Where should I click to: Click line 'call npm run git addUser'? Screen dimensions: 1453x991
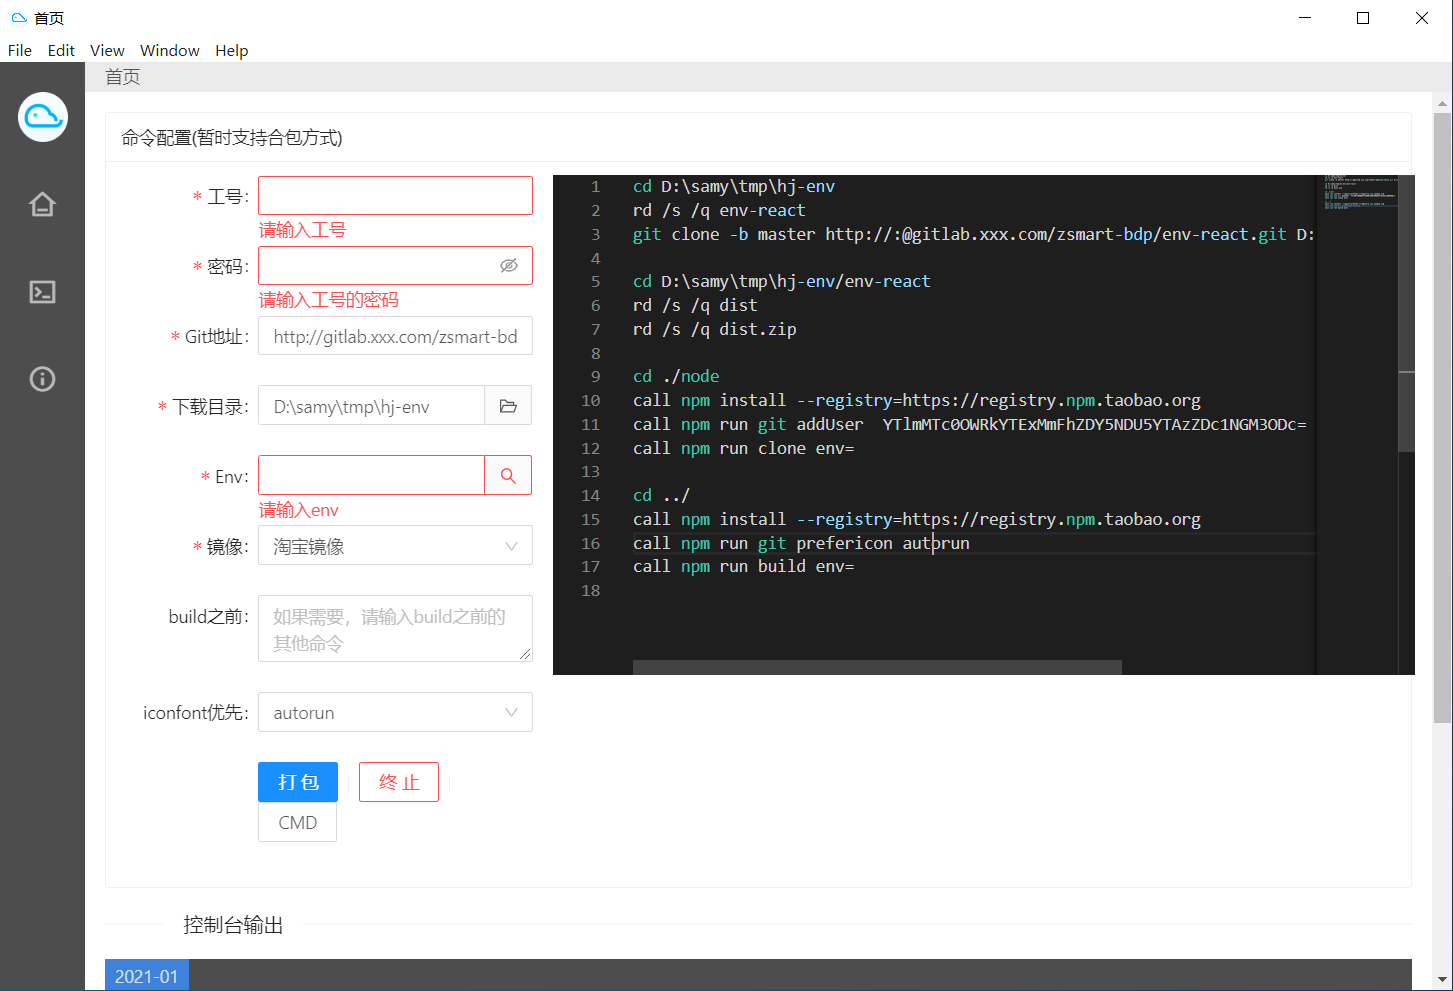coord(969,424)
